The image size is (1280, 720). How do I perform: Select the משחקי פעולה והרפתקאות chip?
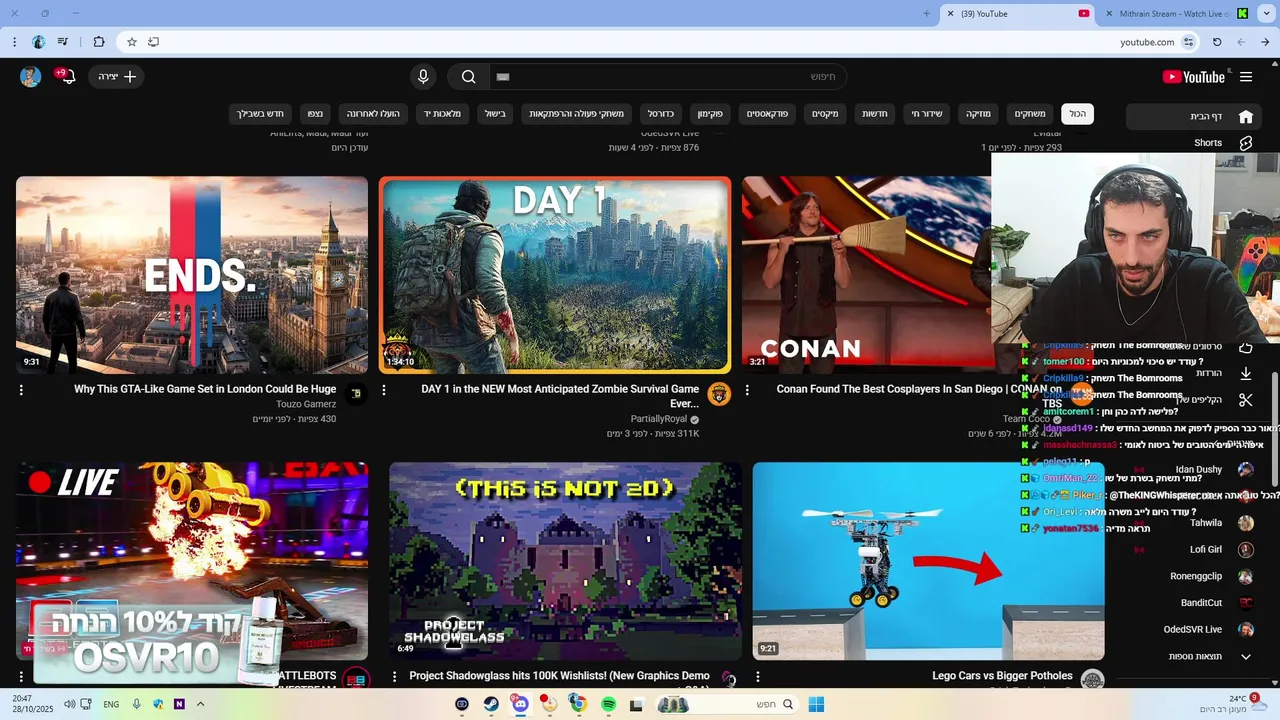[576, 114]
